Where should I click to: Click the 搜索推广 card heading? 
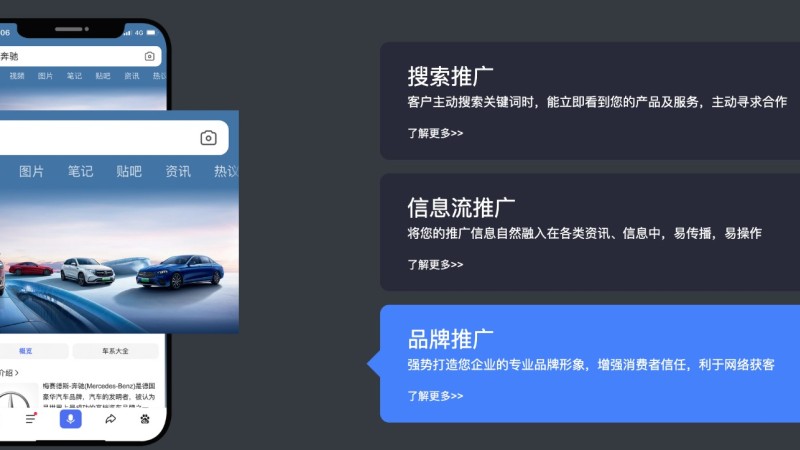click(x=451, y=77)
